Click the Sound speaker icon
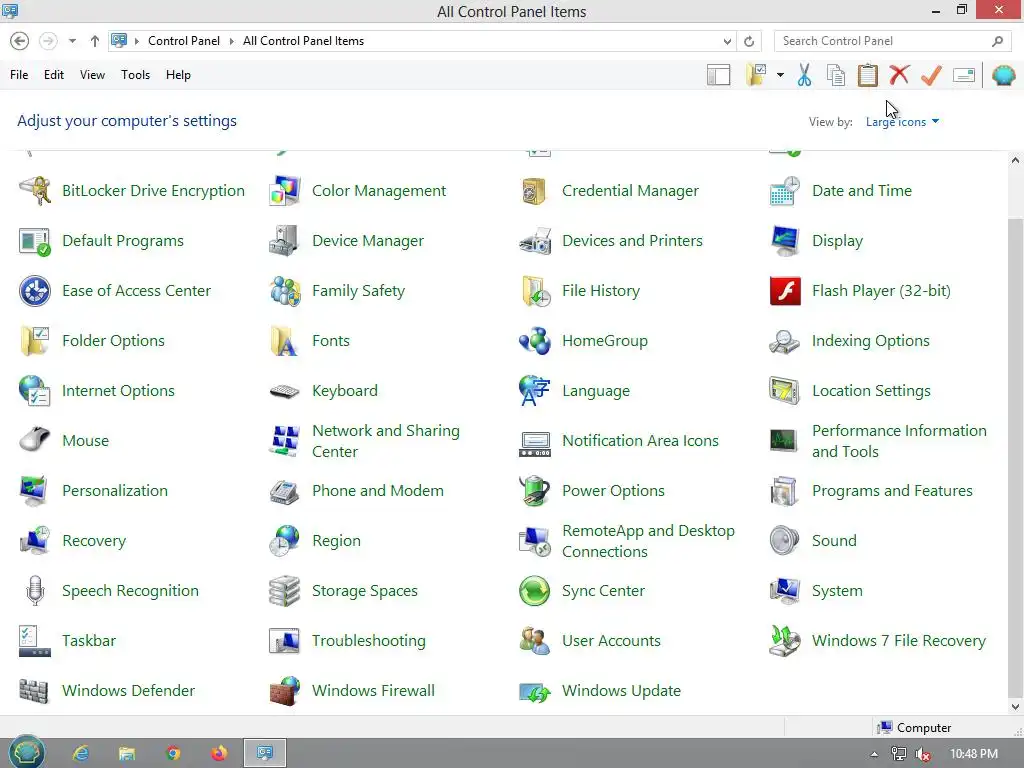 (784, 541)
